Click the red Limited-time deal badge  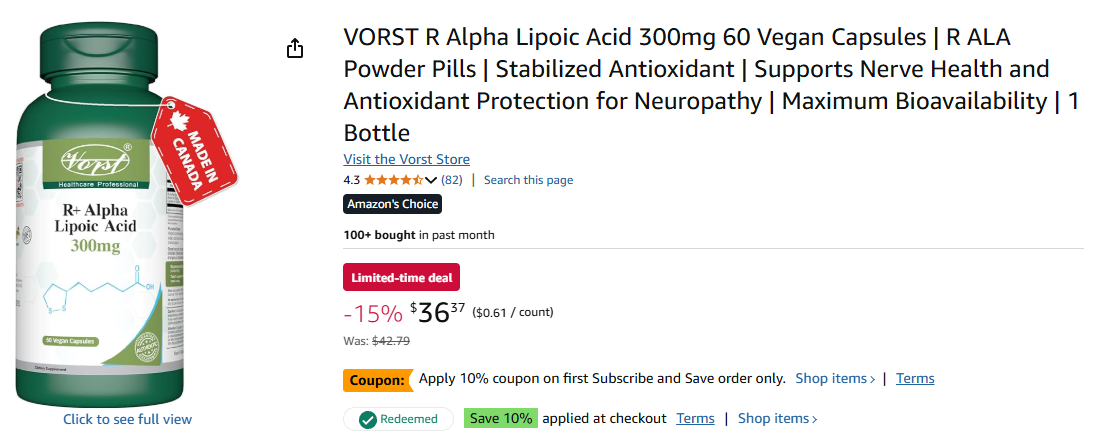(401, 277)
